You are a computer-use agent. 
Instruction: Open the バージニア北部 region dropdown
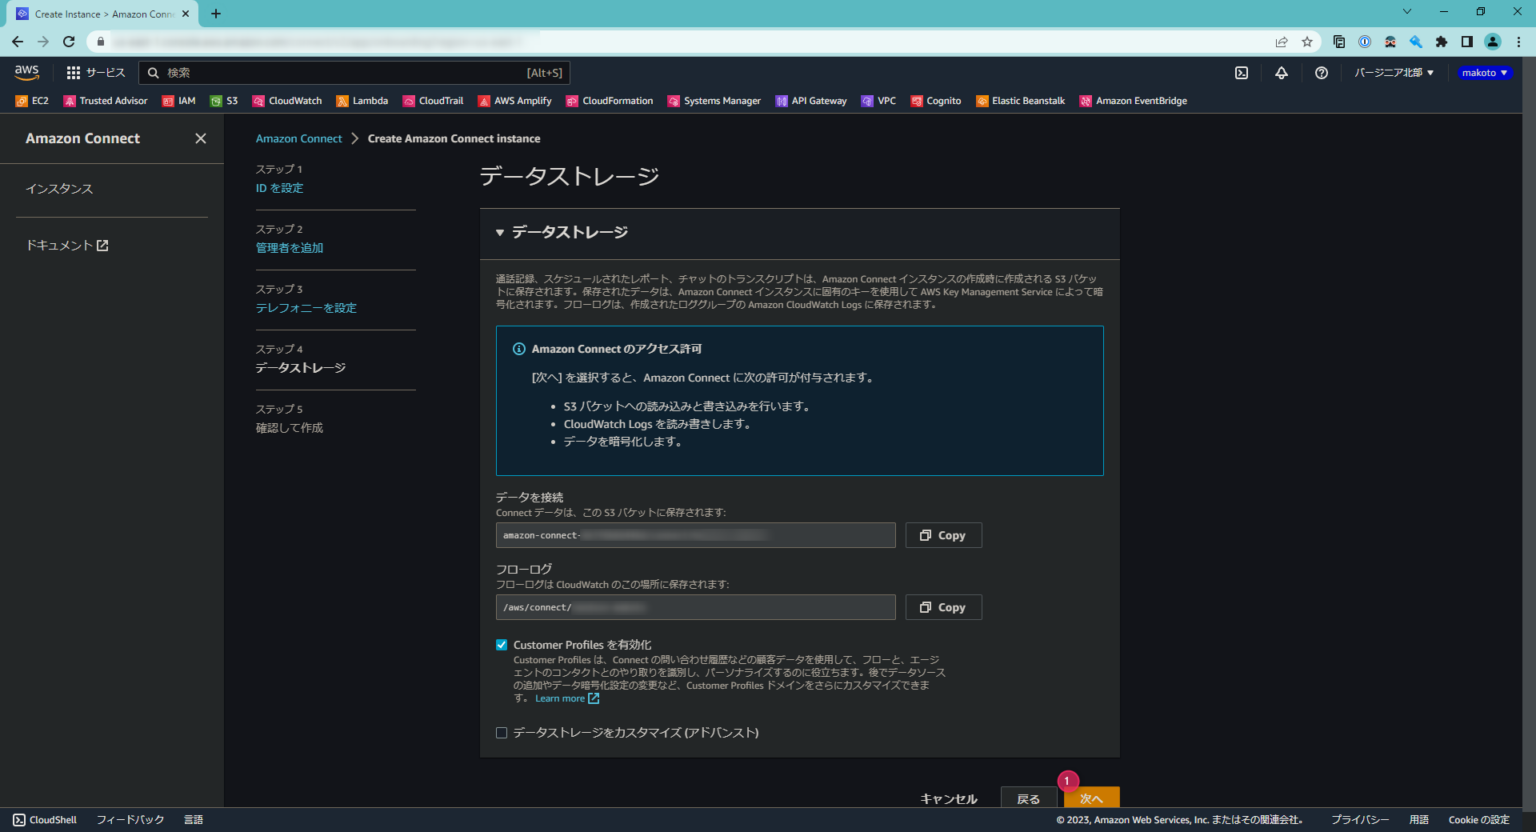coord(1394,72)
